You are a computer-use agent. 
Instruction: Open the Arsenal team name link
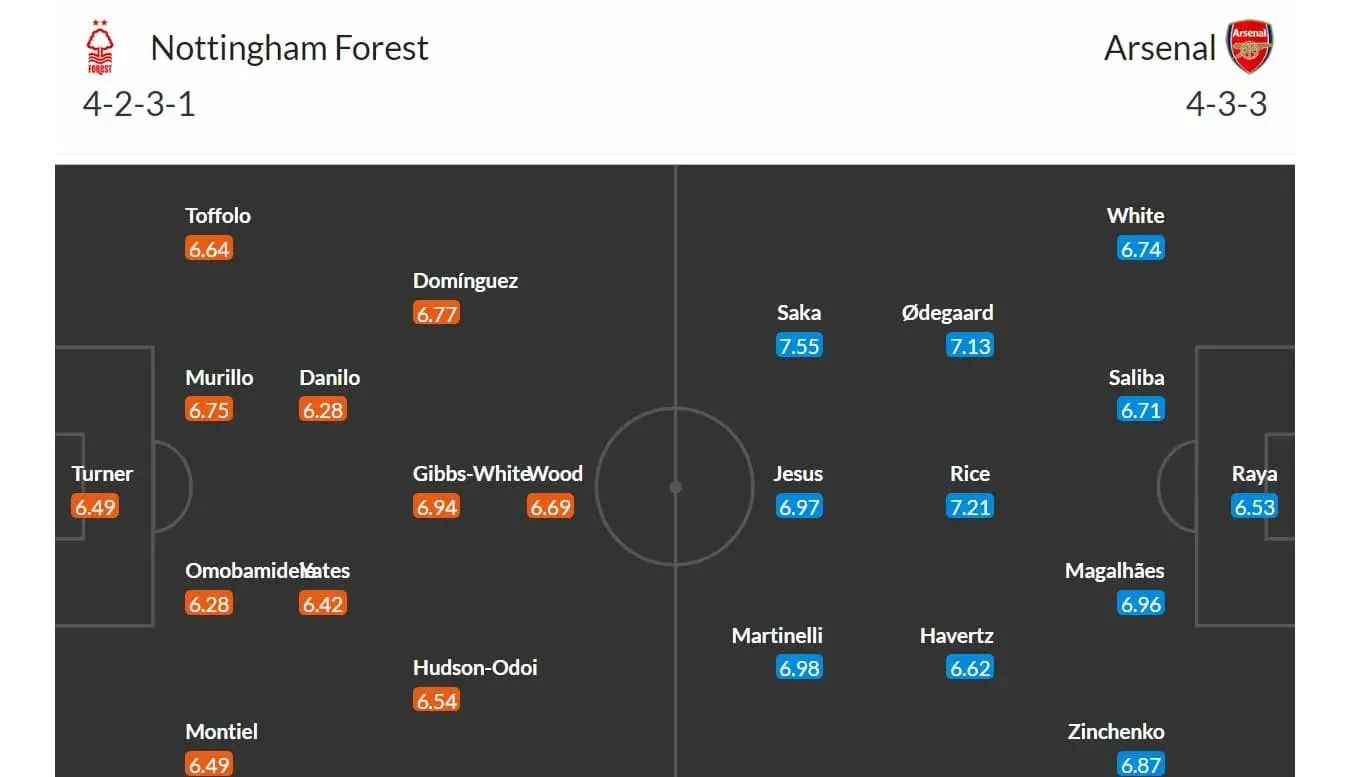pos(1160,48)
